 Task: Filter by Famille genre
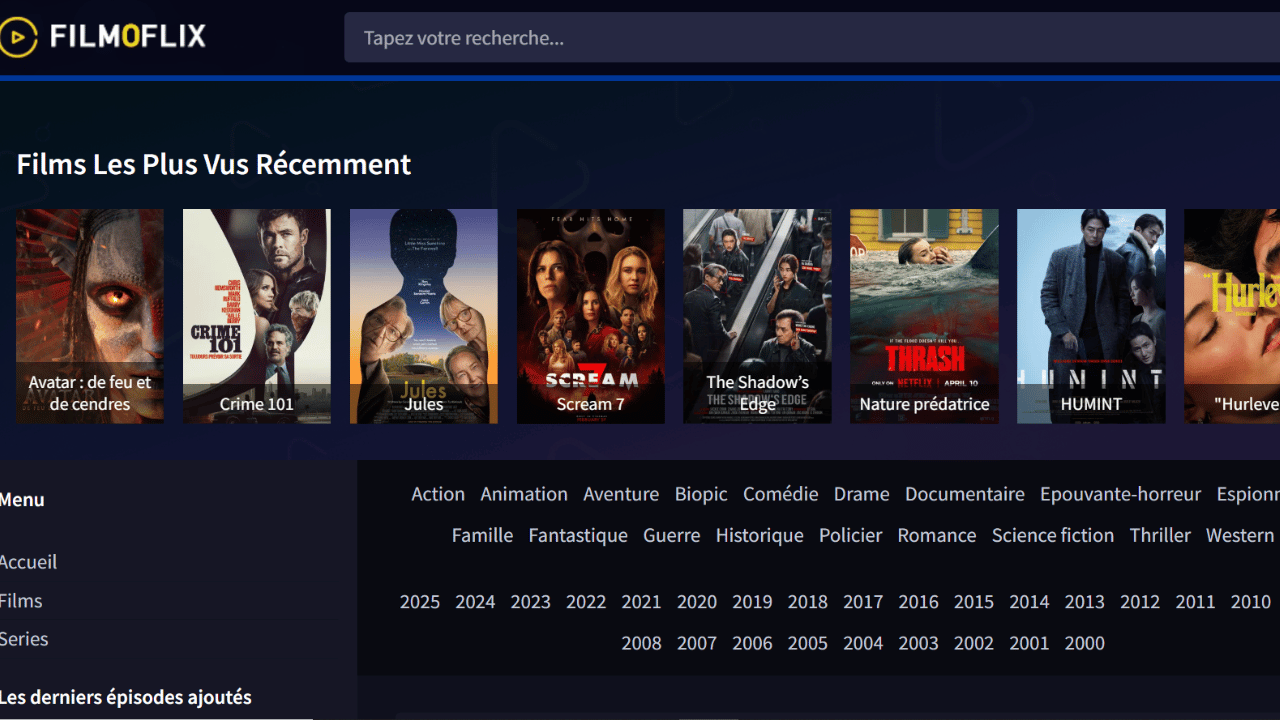(482, 535)
